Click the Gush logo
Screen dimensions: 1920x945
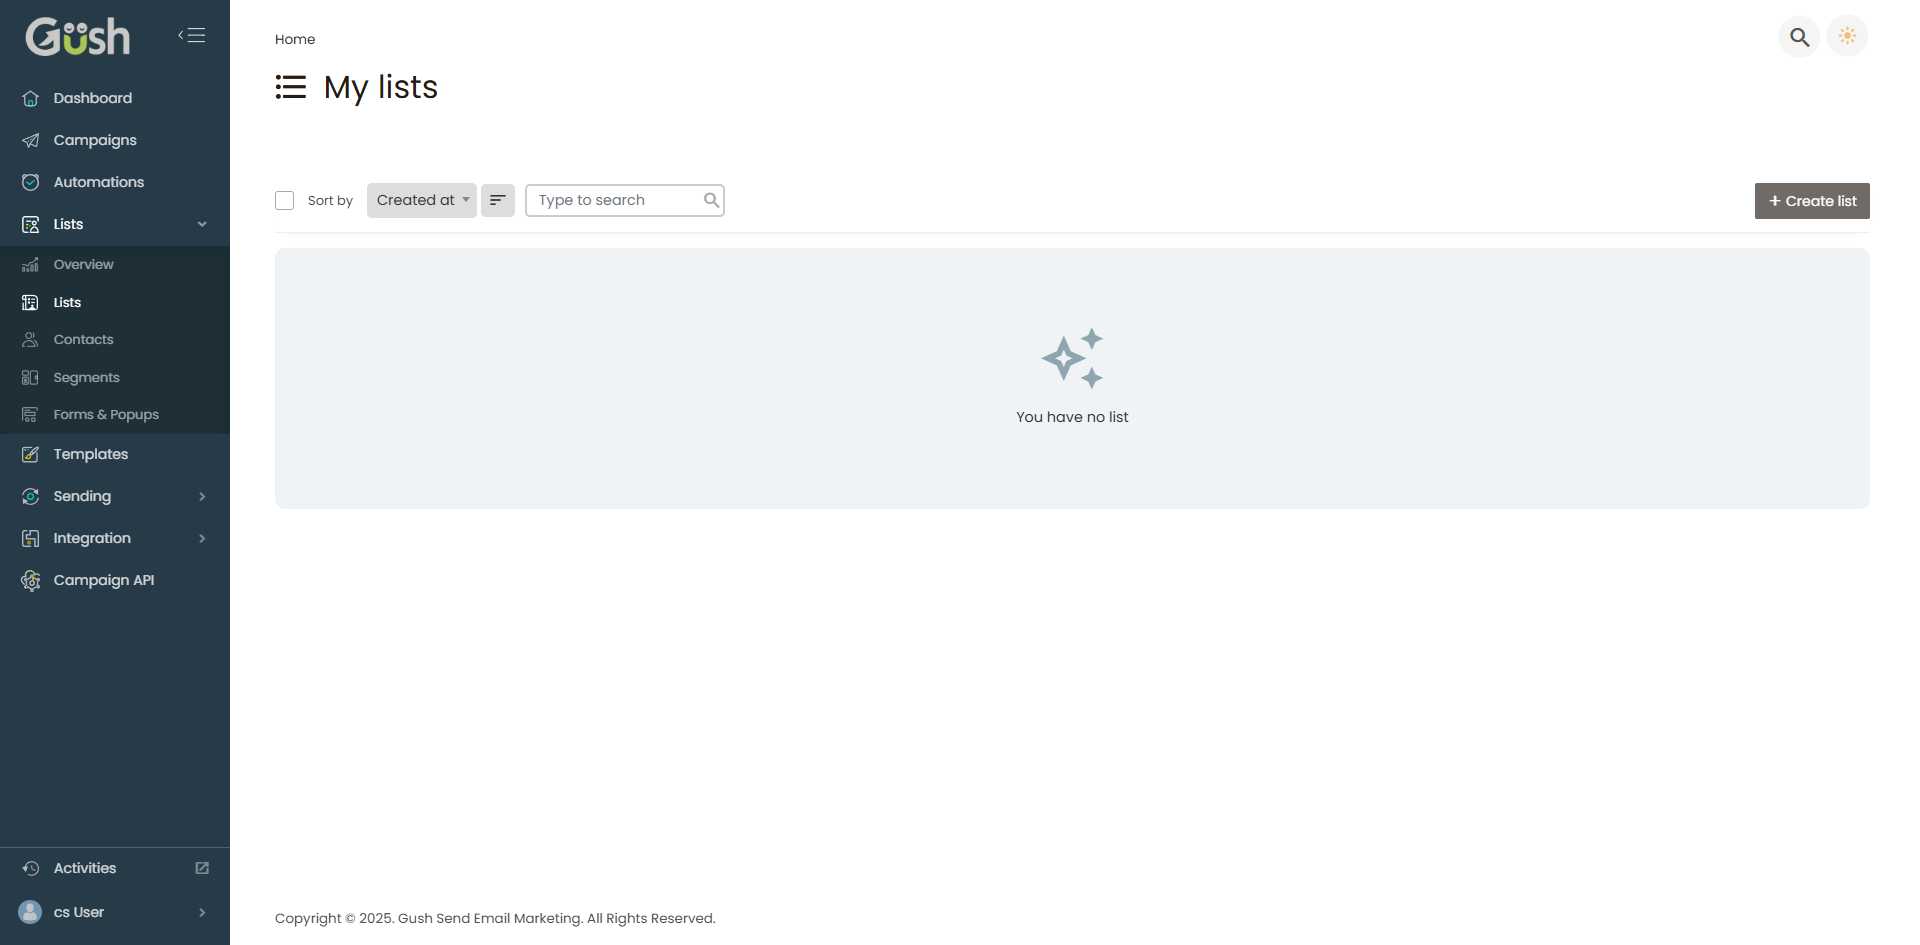click(x=77, y=37)
